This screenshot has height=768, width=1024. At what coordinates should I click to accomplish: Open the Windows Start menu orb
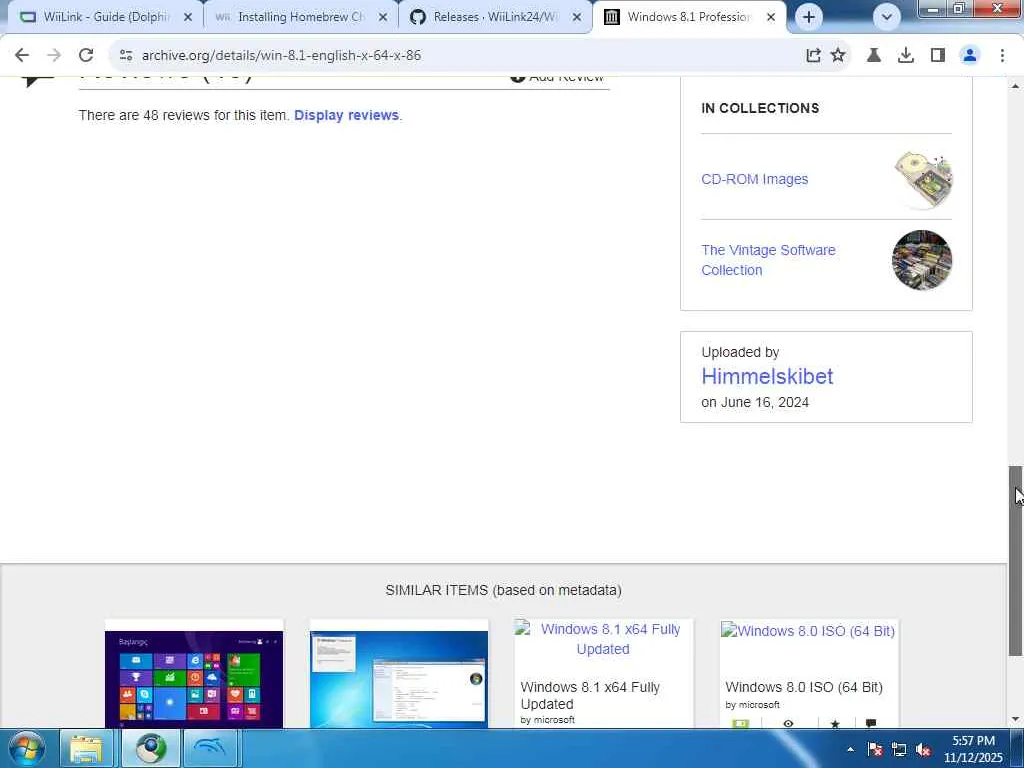tap(27, 748)
